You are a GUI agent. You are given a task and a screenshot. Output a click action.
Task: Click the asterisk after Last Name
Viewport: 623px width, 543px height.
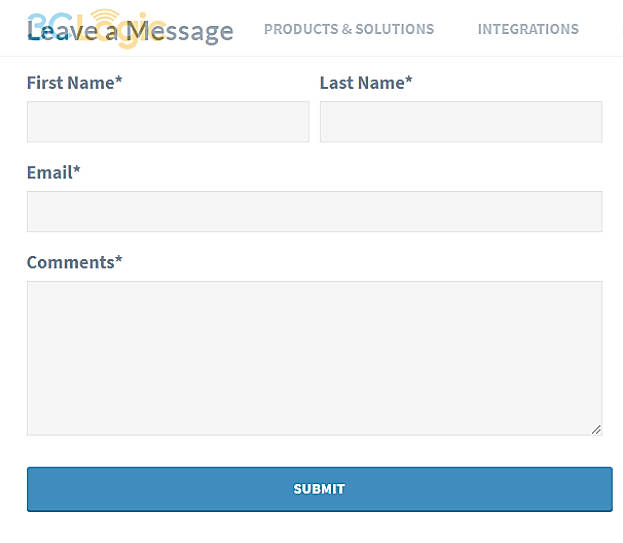[409, 81]
